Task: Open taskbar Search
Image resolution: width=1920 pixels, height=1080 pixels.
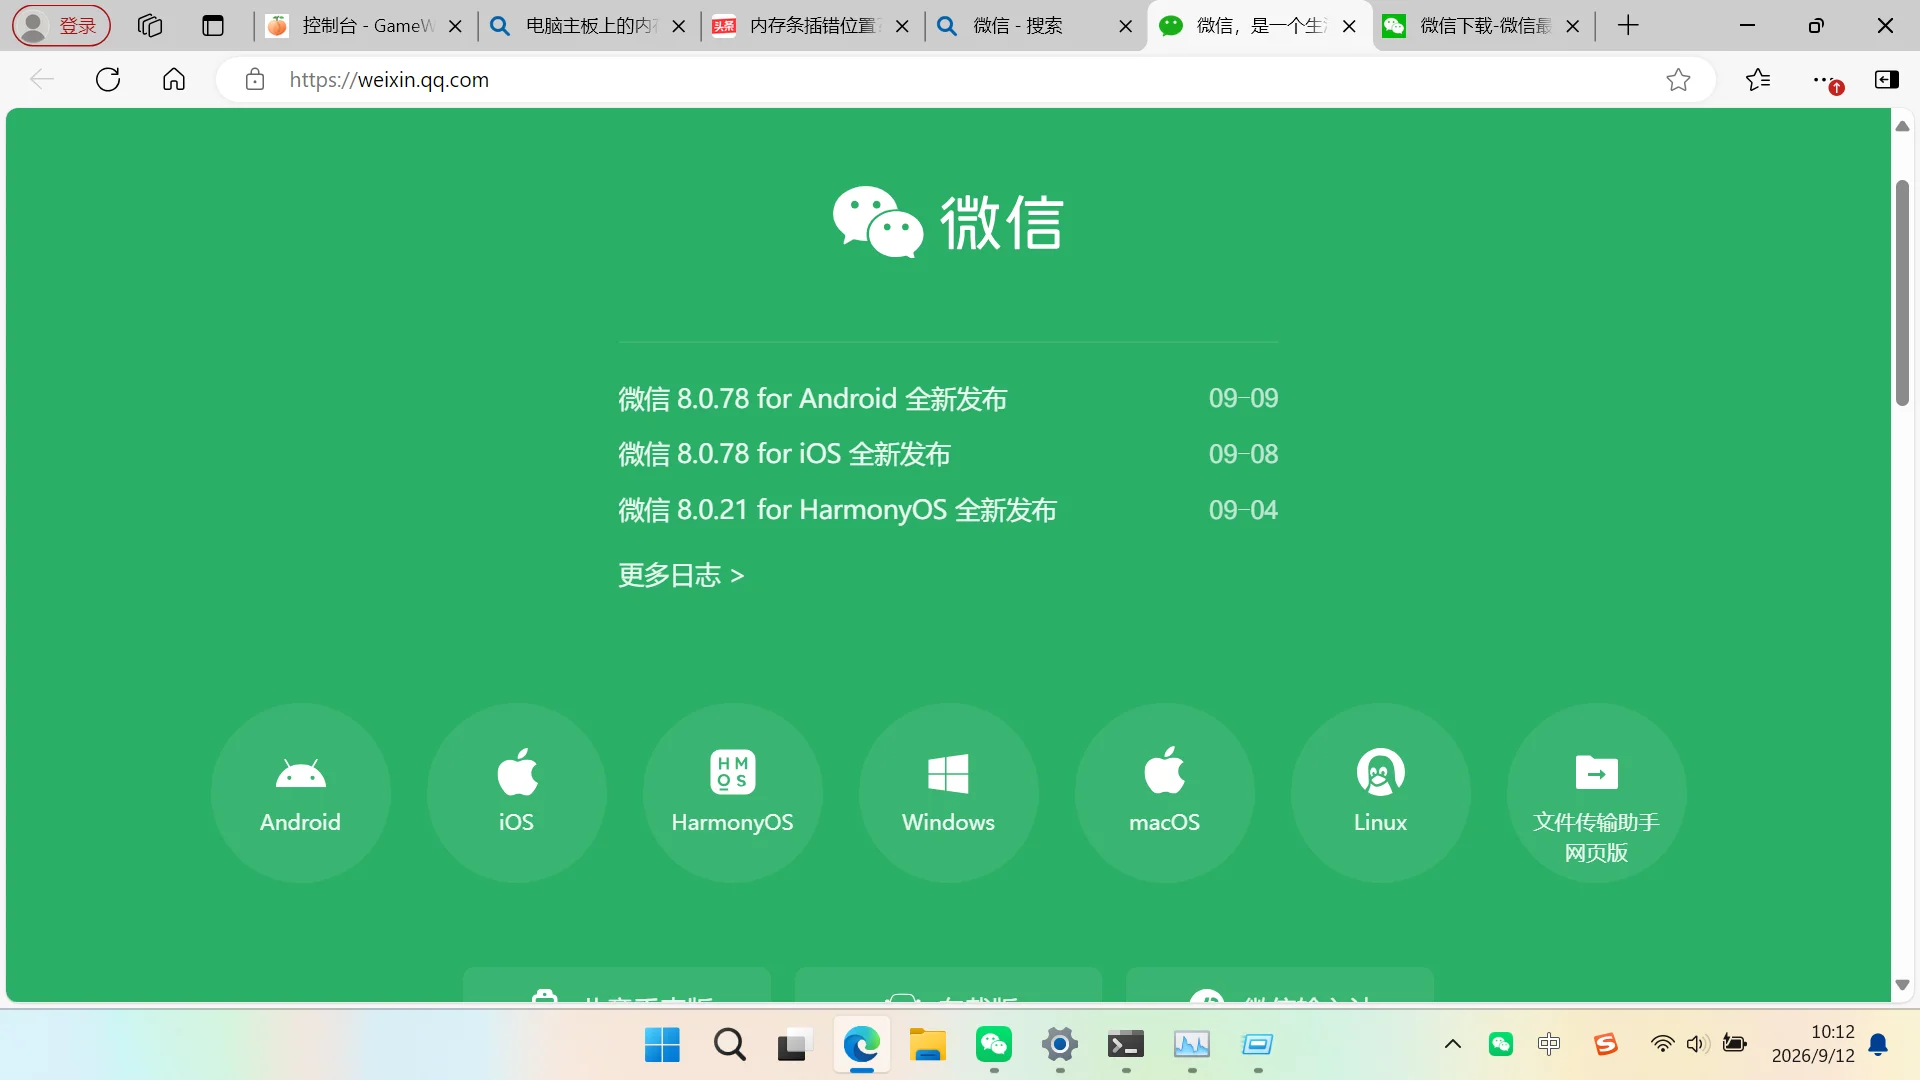Action: 729,1045
